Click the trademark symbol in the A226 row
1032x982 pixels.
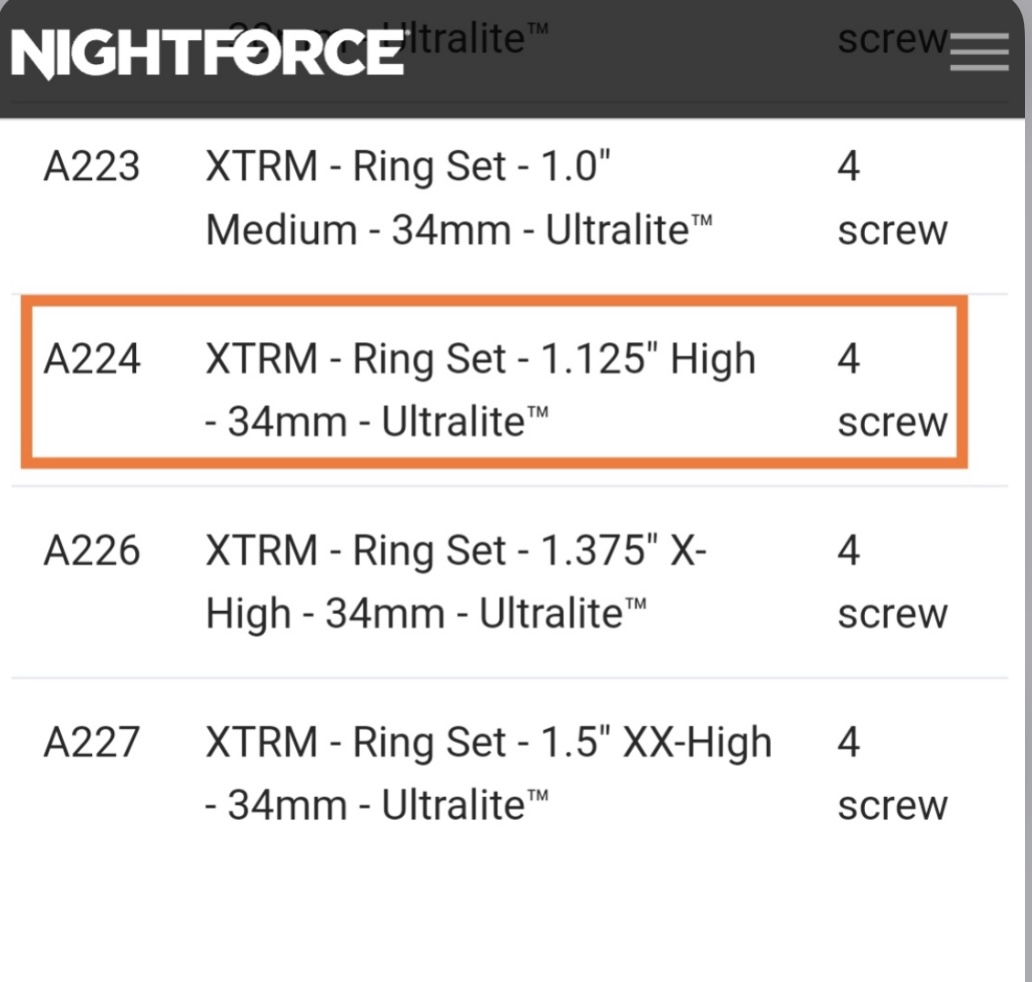click(x=635, y=606)
